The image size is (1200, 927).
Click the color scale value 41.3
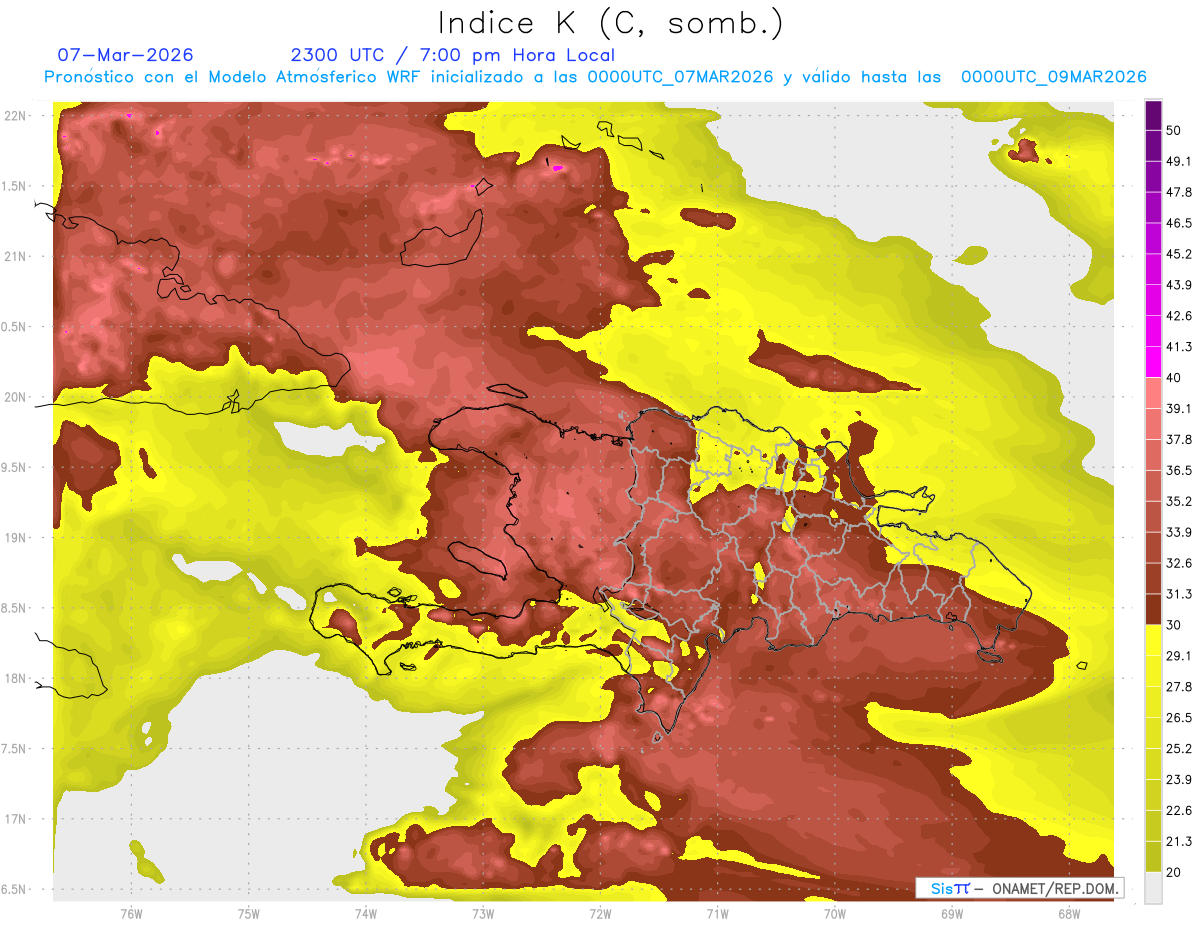pos(1178,347)
